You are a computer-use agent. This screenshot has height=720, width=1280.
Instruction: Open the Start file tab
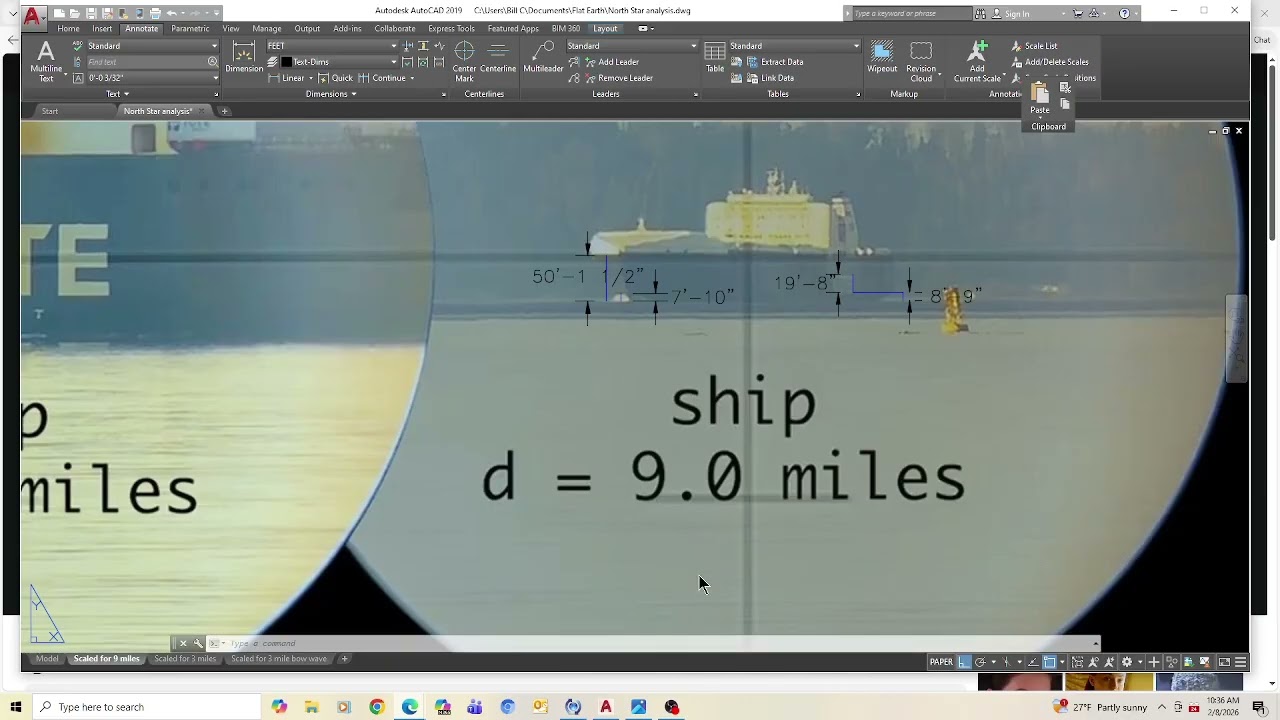point(50,111)
